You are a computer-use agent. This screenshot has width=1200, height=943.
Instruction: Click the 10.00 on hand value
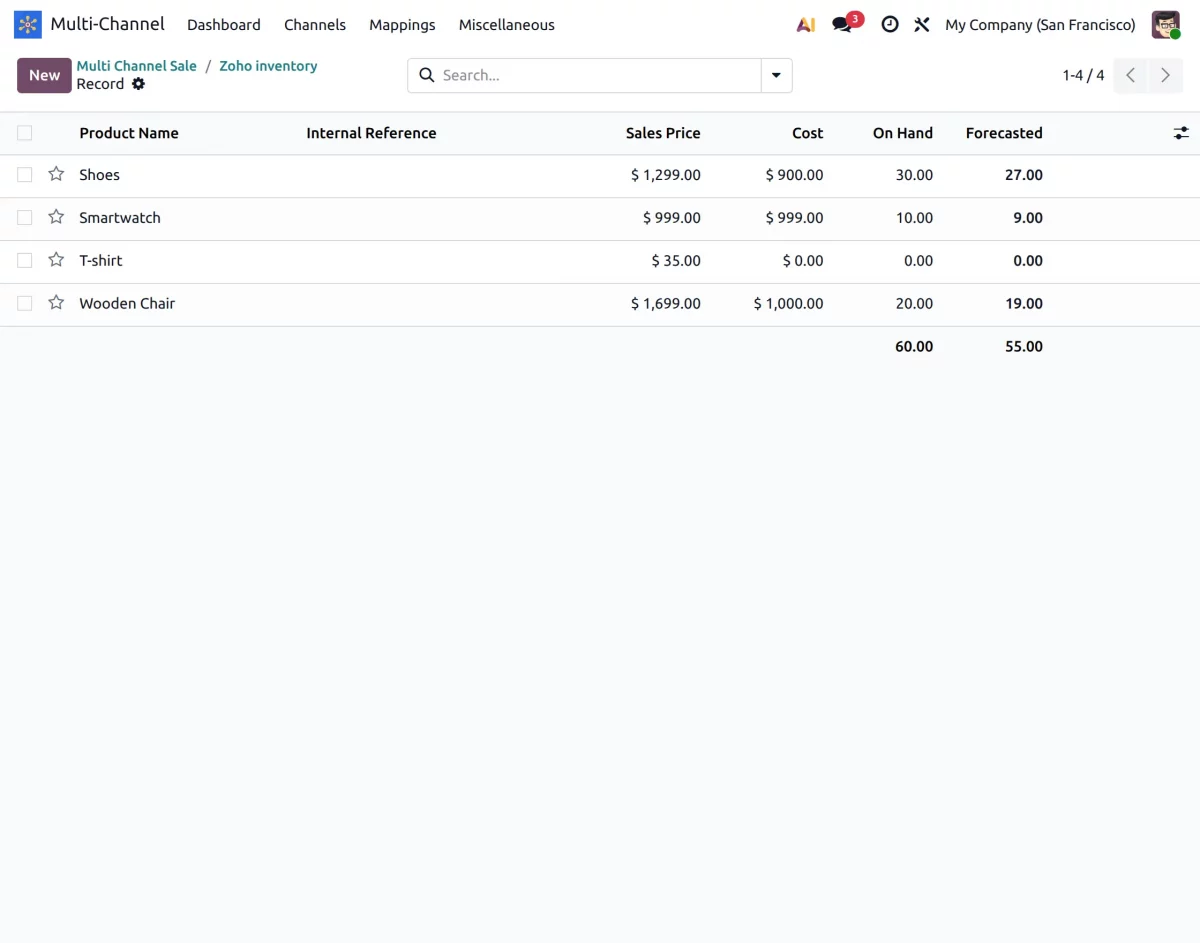click(914, 218)
